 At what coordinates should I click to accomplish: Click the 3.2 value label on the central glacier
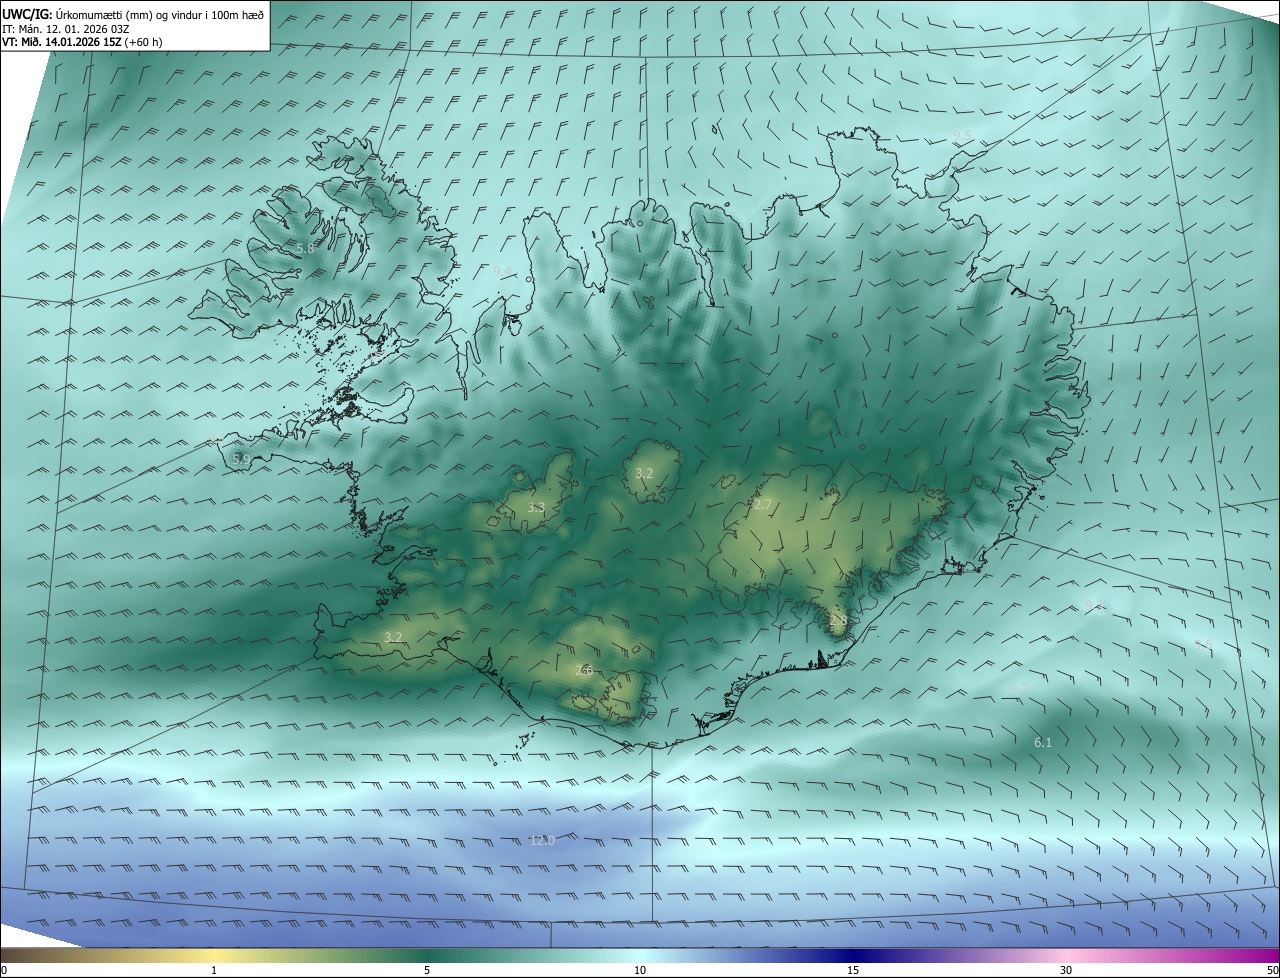click(644, 473)
